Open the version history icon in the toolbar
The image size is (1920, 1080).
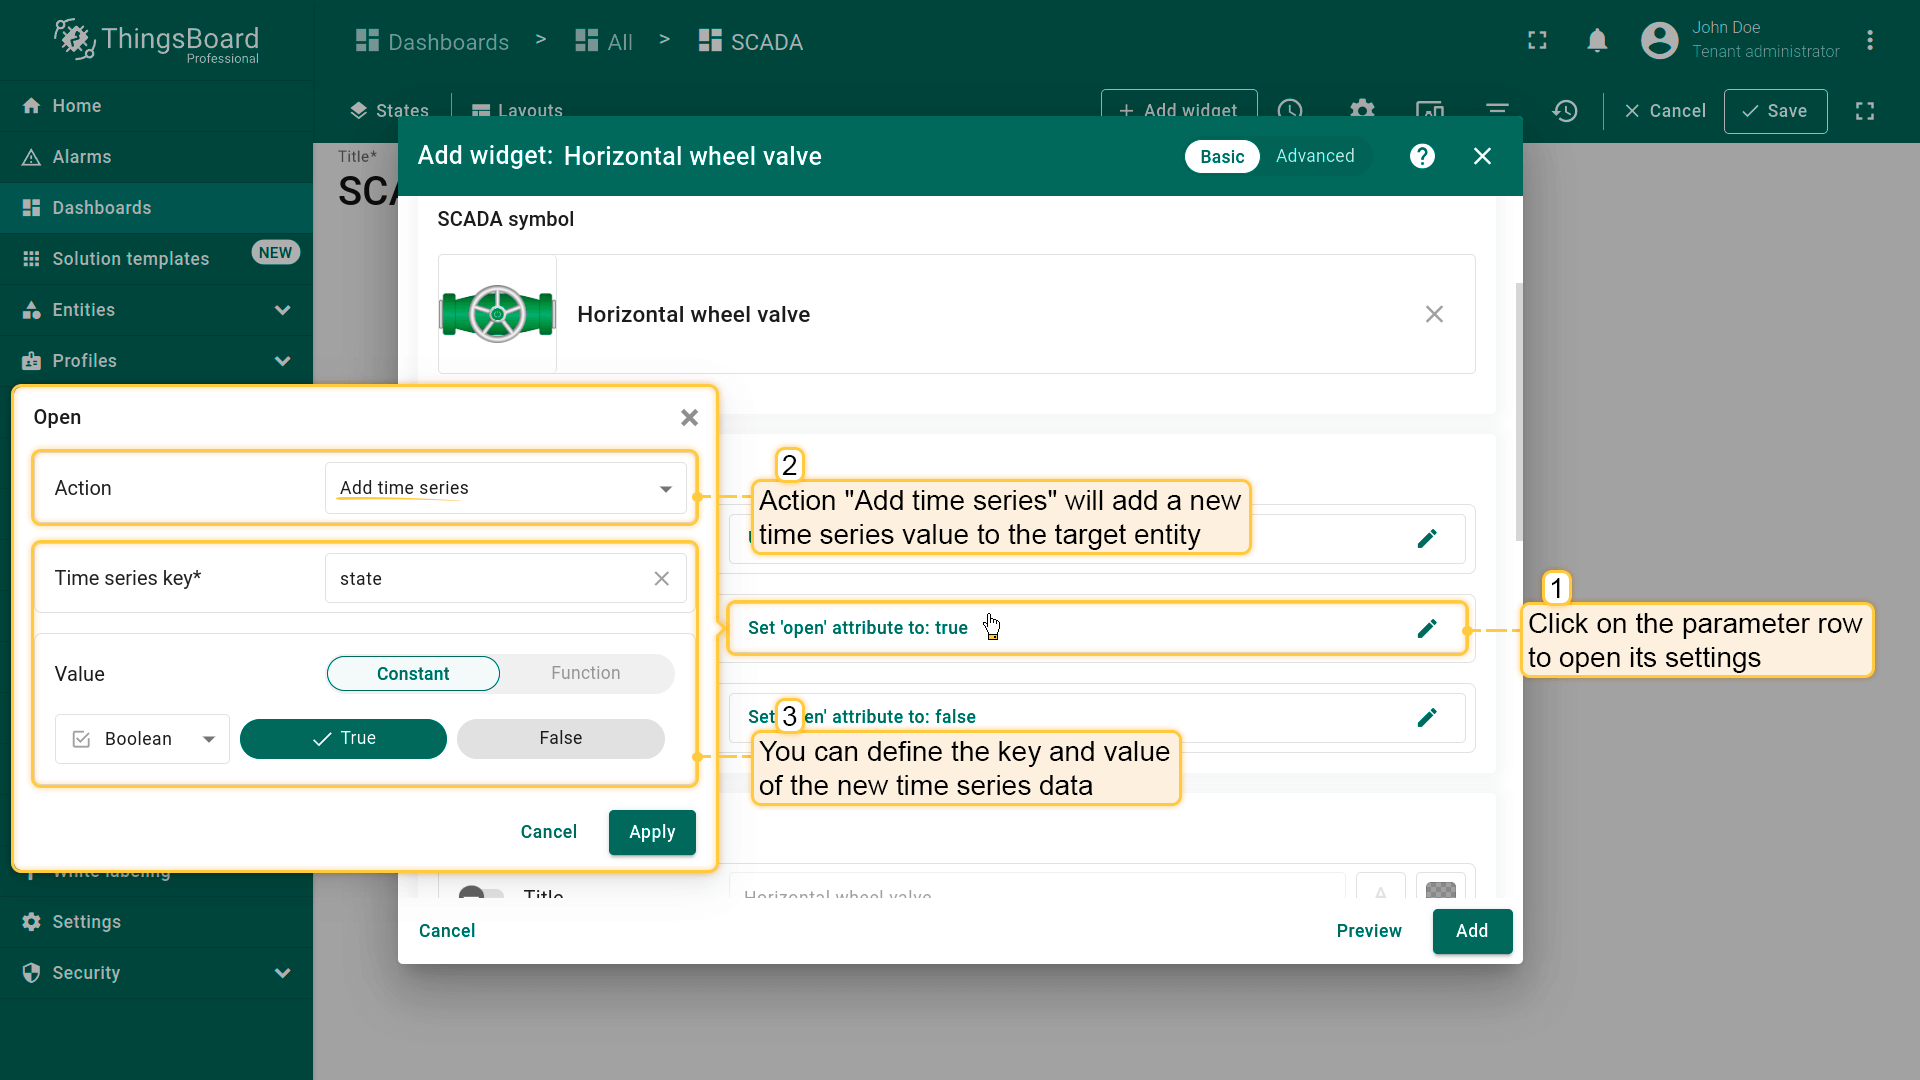pos(1565,111)
